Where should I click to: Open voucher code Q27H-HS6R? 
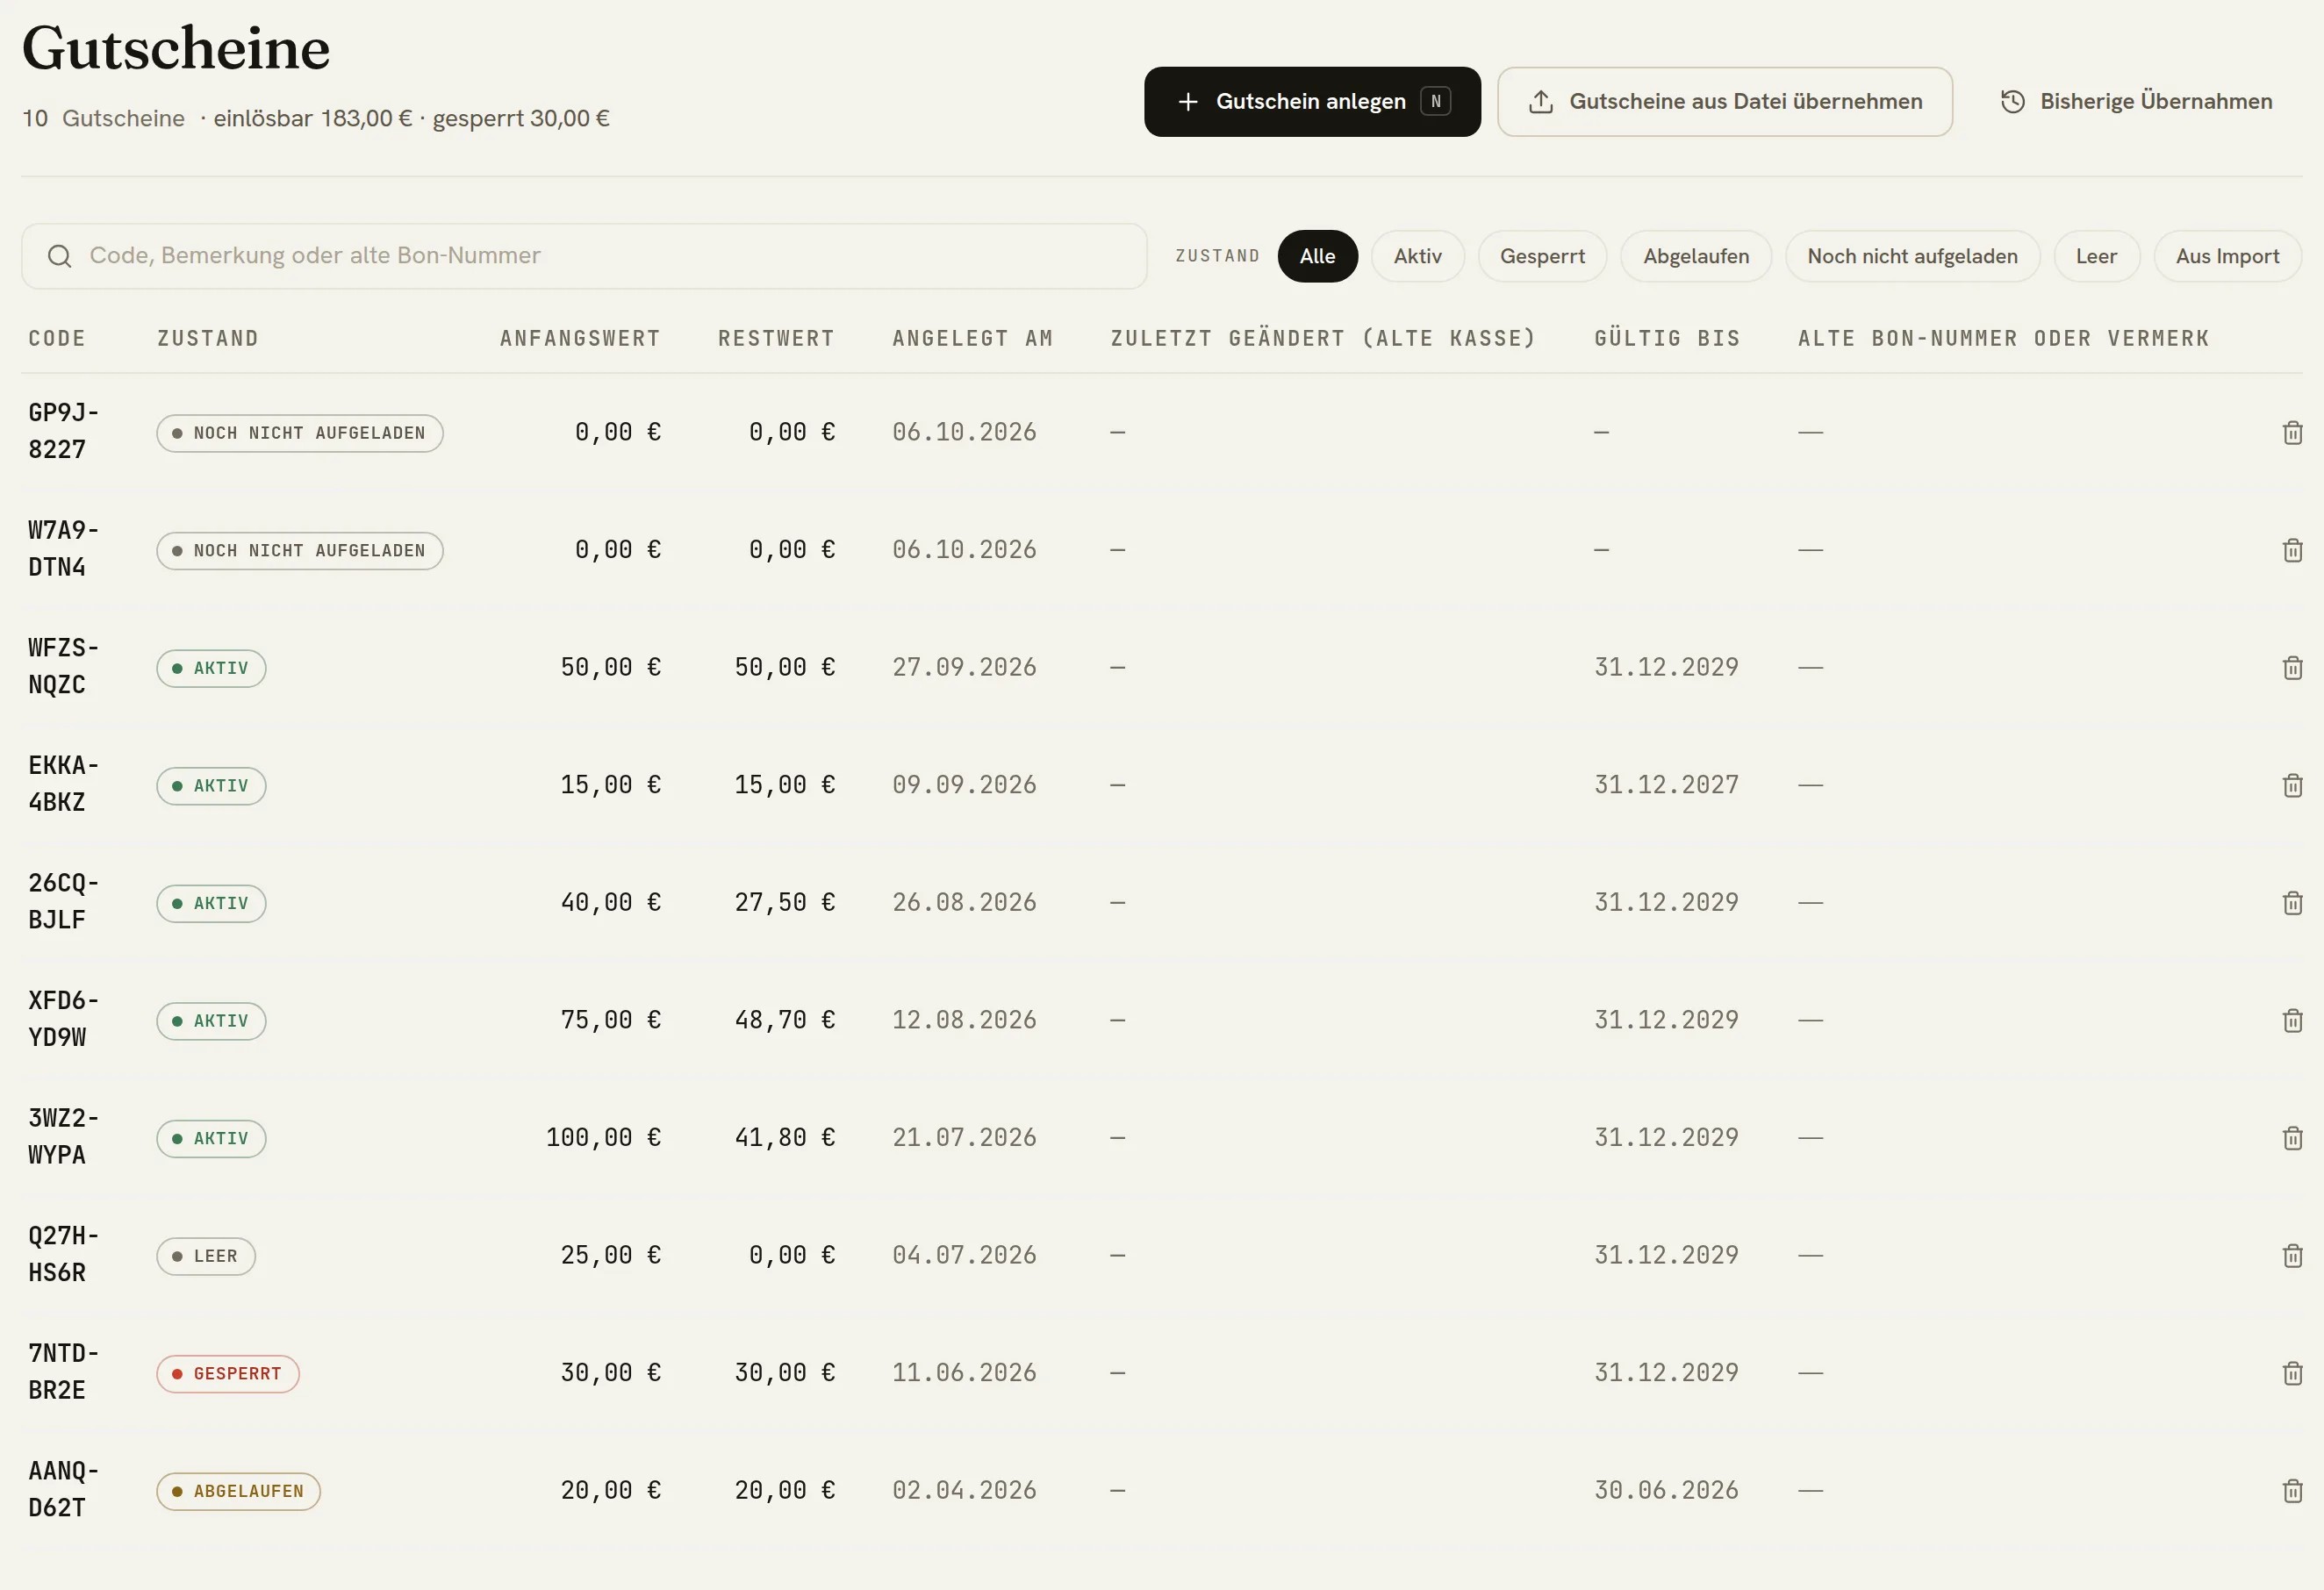click(63, 1254)
